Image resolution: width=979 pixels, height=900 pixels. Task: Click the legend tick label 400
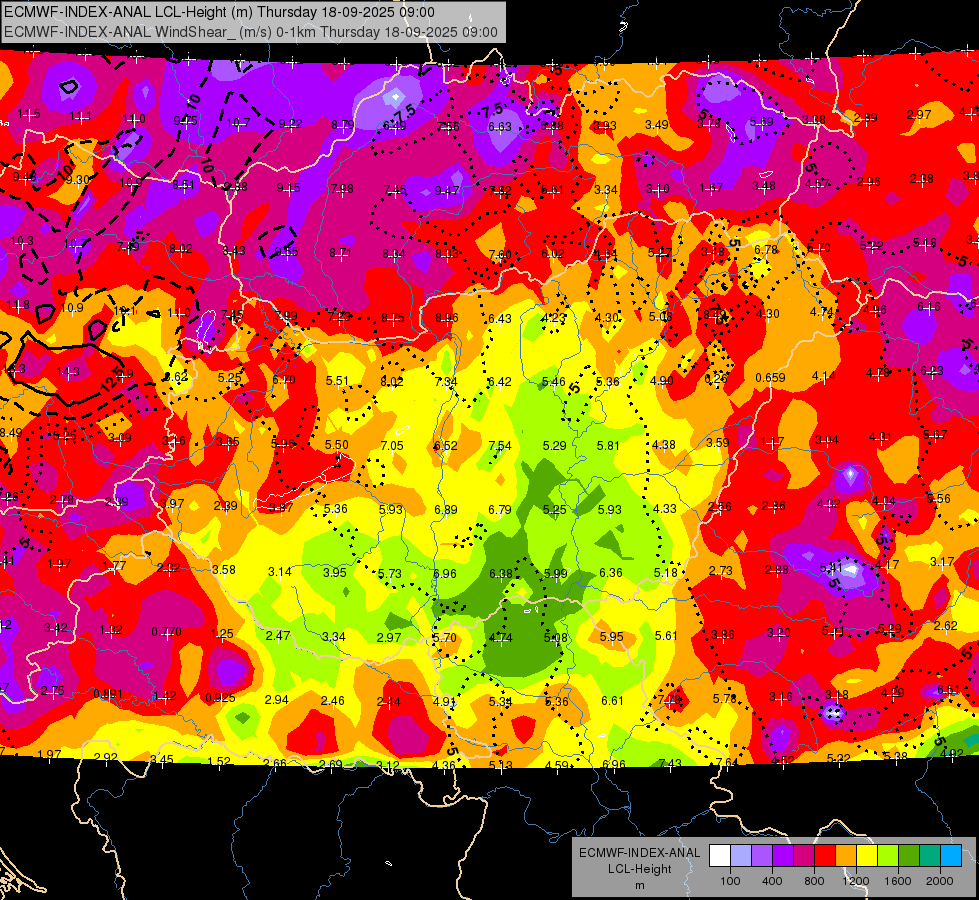click(x=772, y=881)
